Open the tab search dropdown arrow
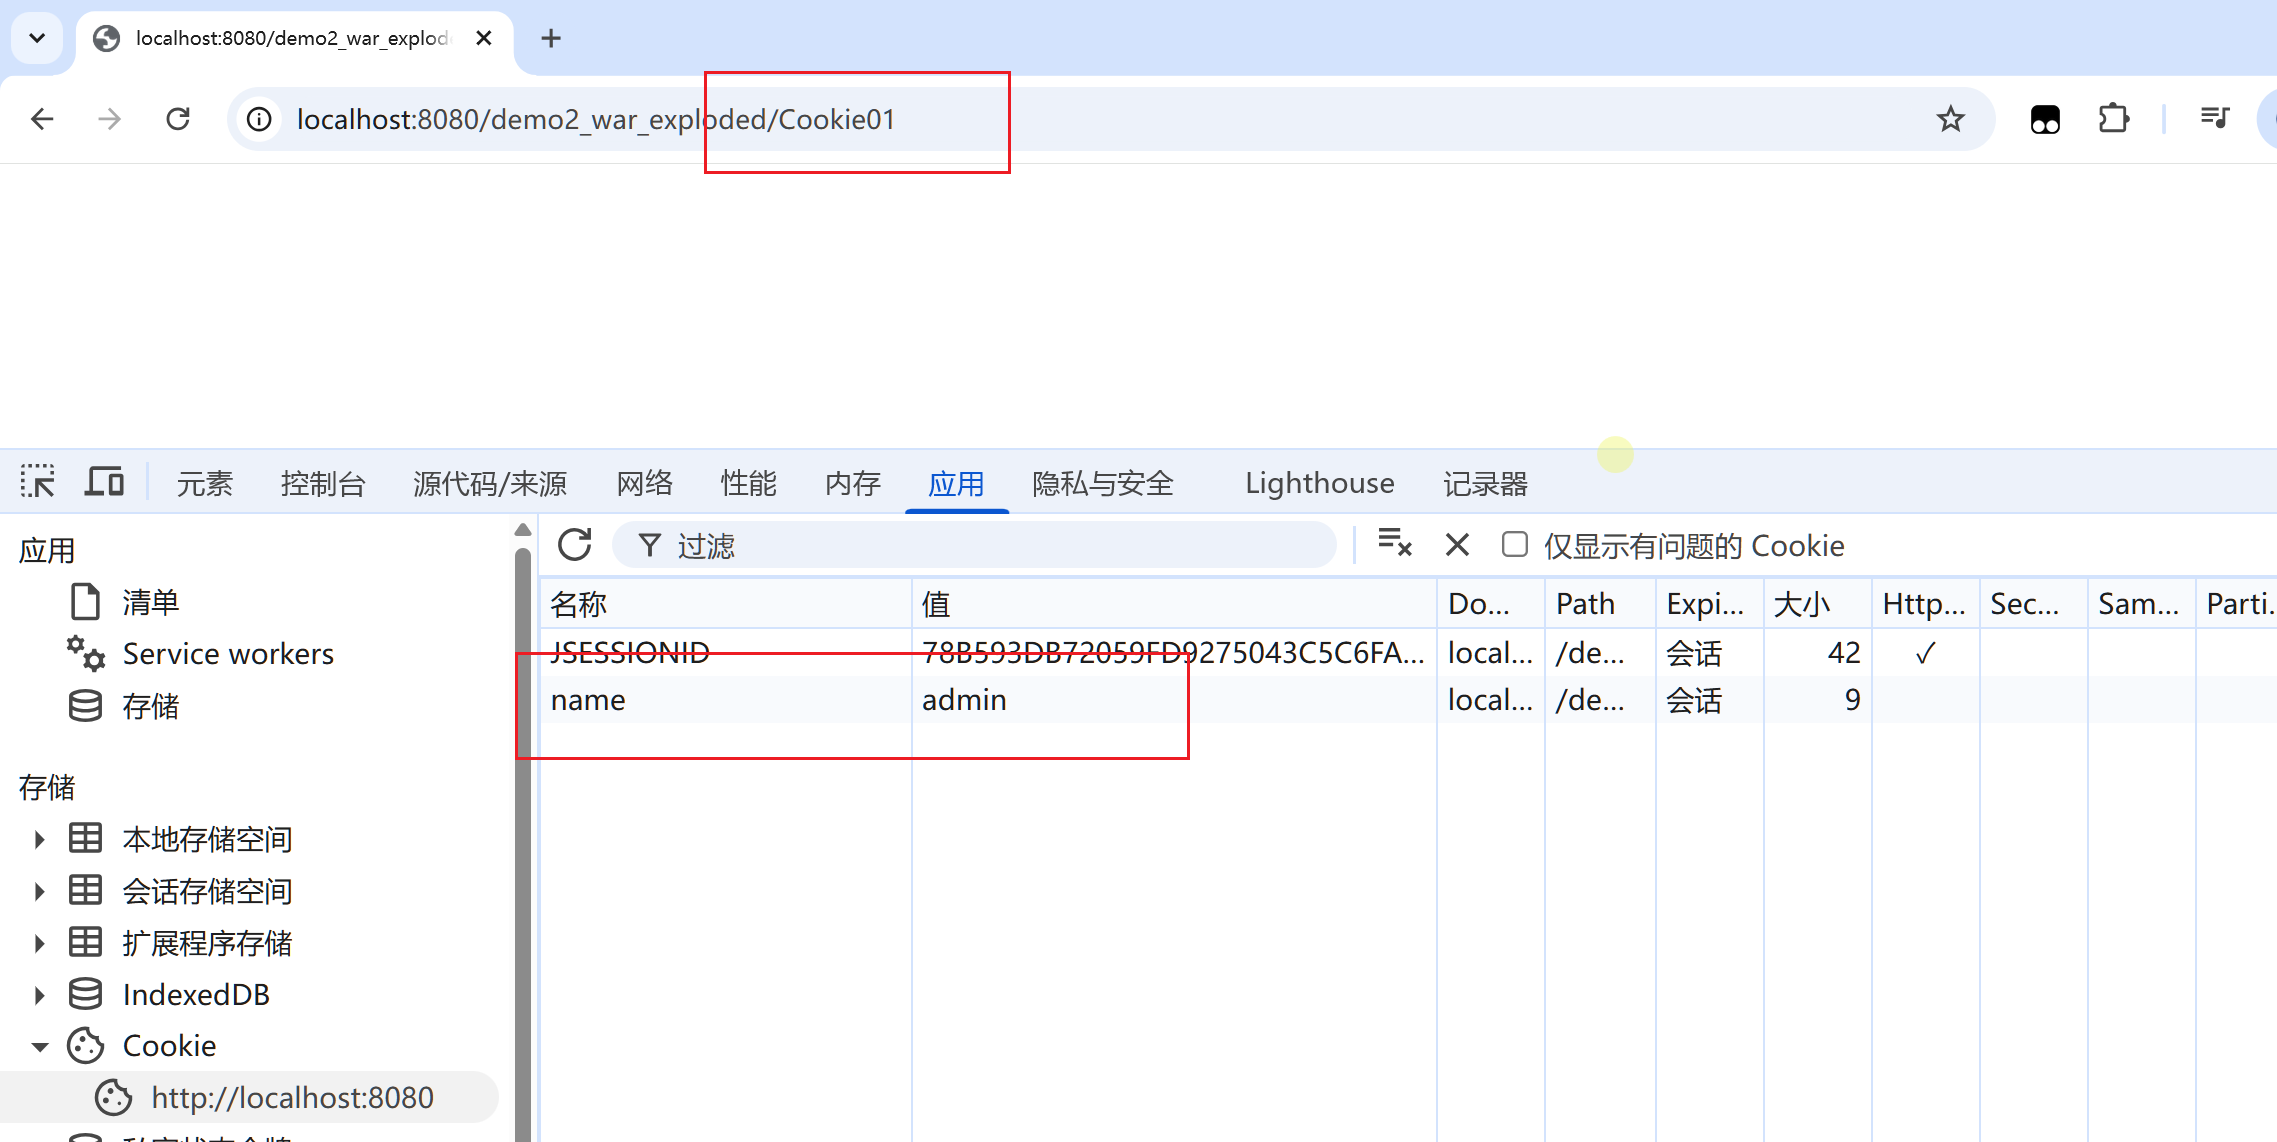Viewport: 2277px width, 1142px height. click(x=37, y=38)
